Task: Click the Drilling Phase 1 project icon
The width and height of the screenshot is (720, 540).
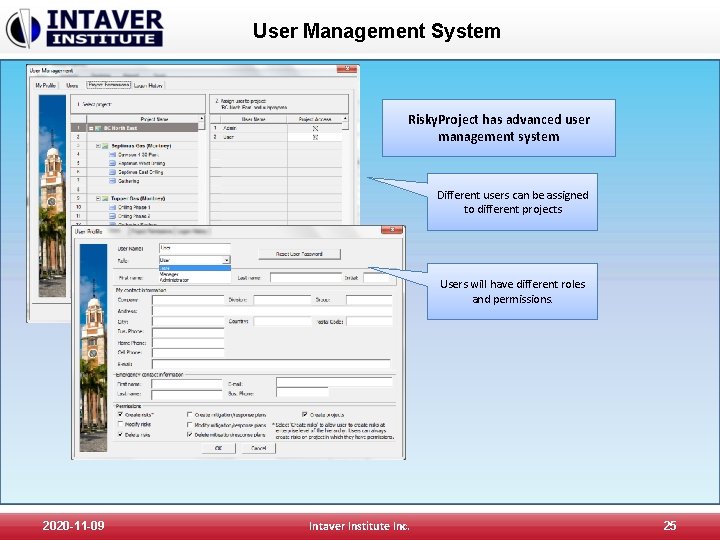Action: pyautogui.click(x=112, y=207)
